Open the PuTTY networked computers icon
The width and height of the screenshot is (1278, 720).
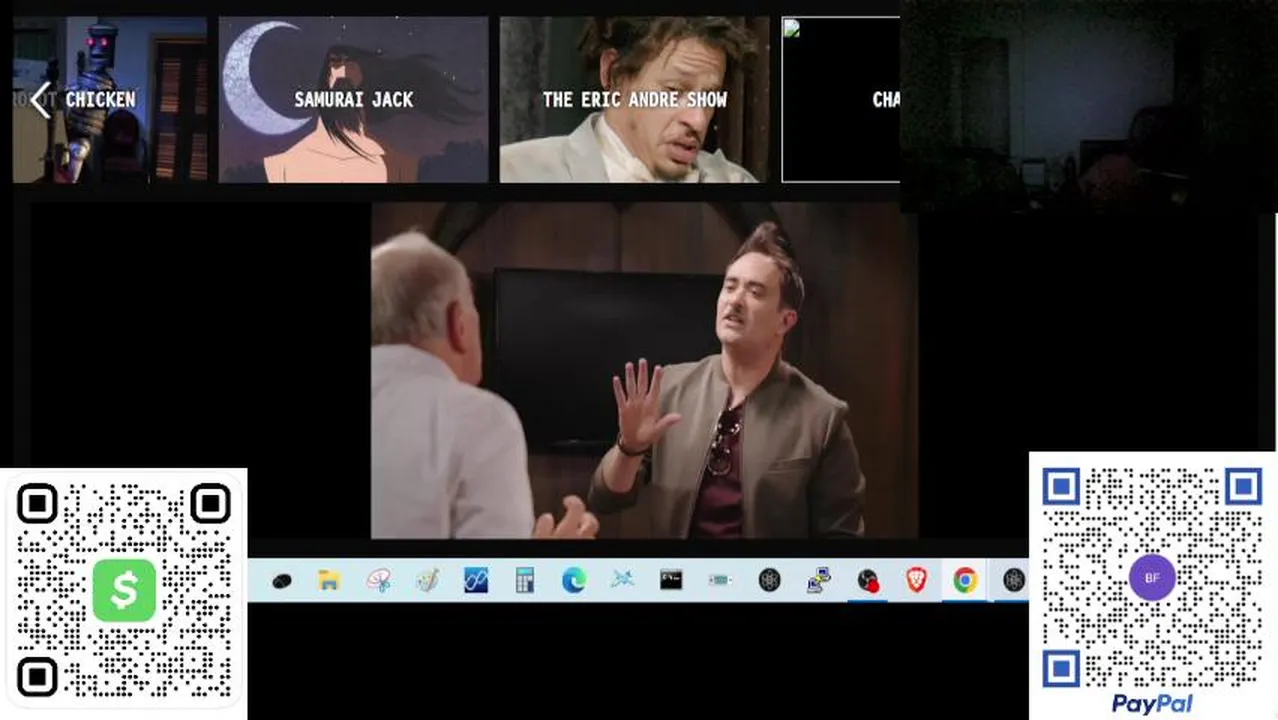(818, 580)
